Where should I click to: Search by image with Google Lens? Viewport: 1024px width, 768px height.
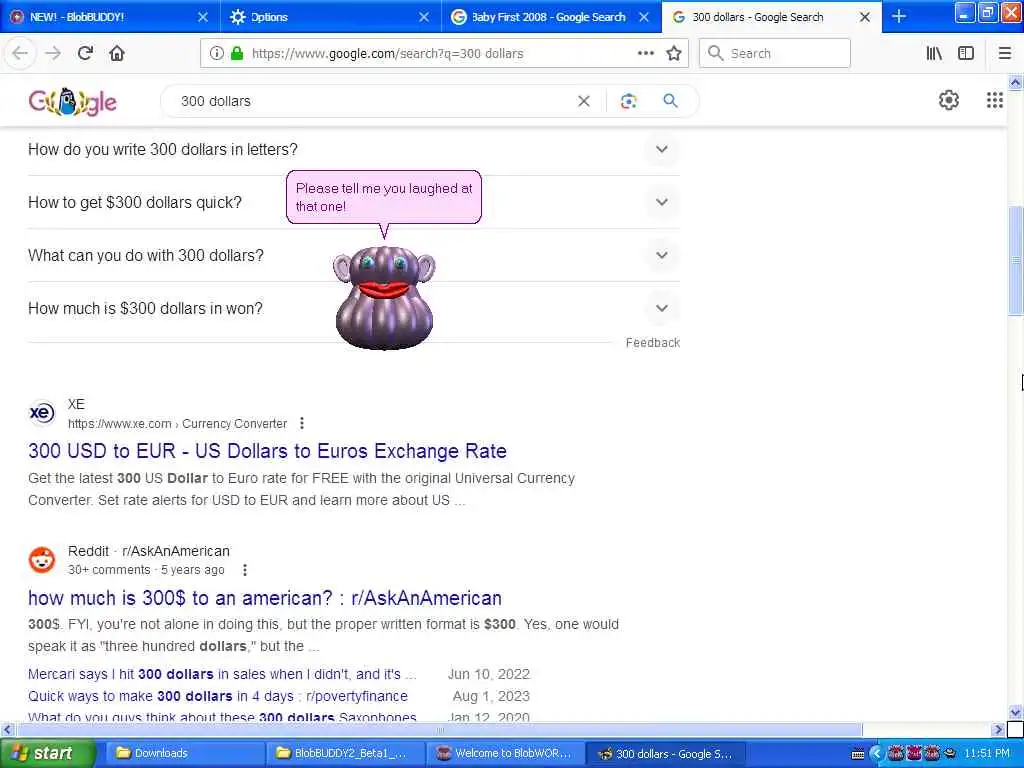tap(628, 101)
